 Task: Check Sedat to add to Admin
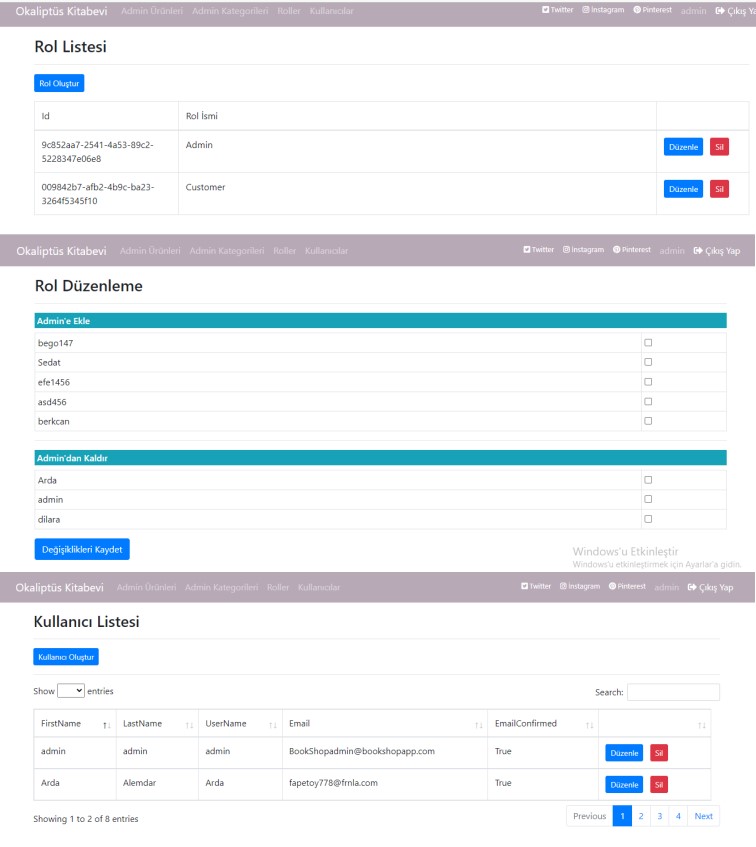point(648,362)
